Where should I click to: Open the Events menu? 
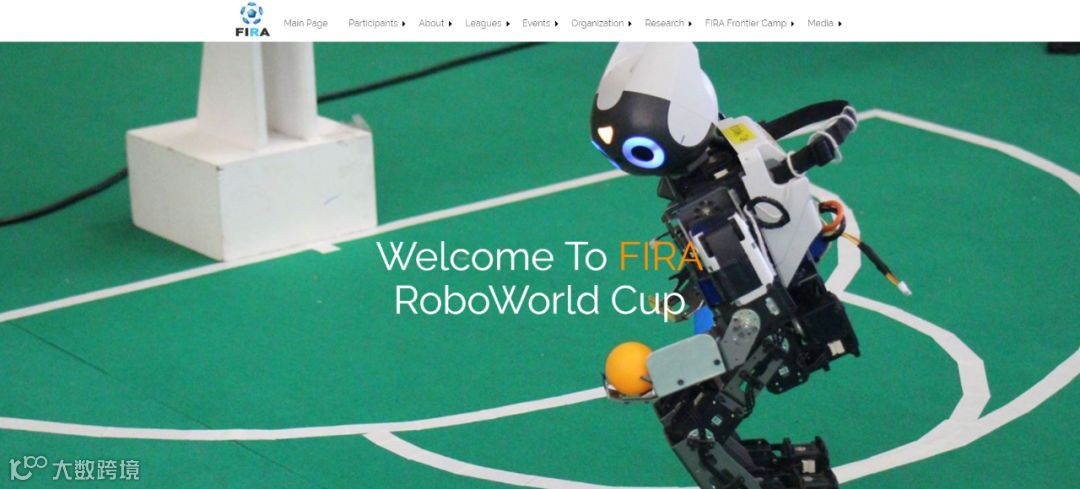tap(536, 23)
